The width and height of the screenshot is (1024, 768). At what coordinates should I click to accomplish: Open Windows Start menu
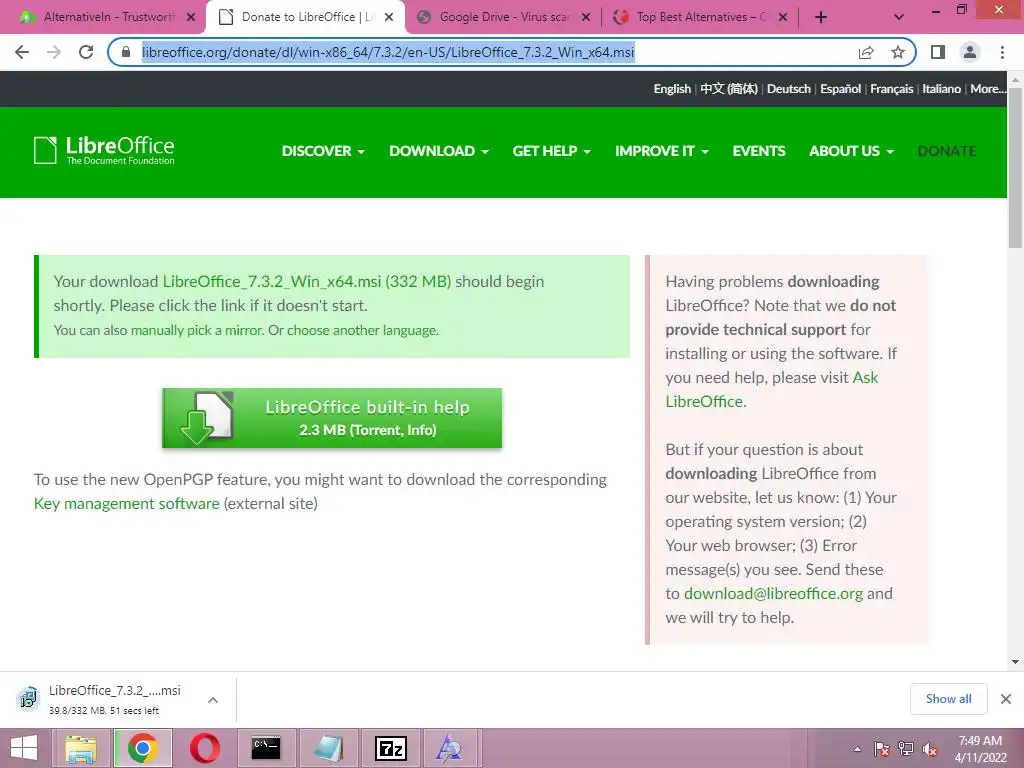click(24, 748)
